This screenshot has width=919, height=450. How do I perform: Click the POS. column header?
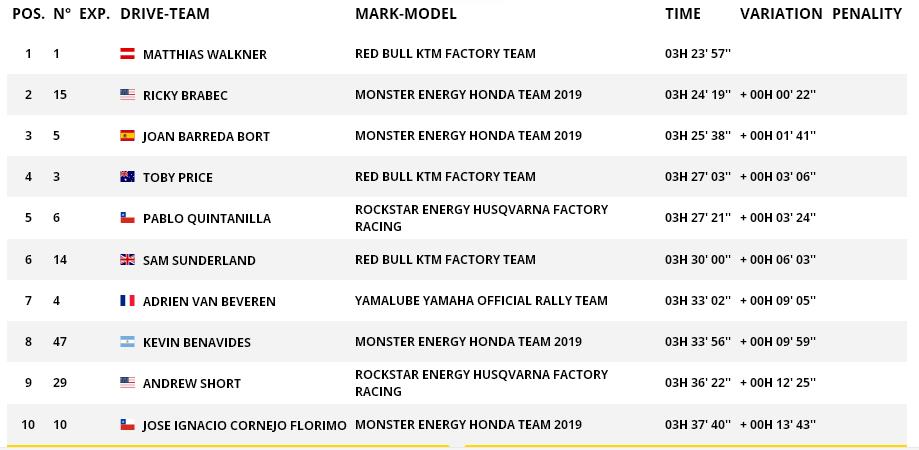point(27,14)
